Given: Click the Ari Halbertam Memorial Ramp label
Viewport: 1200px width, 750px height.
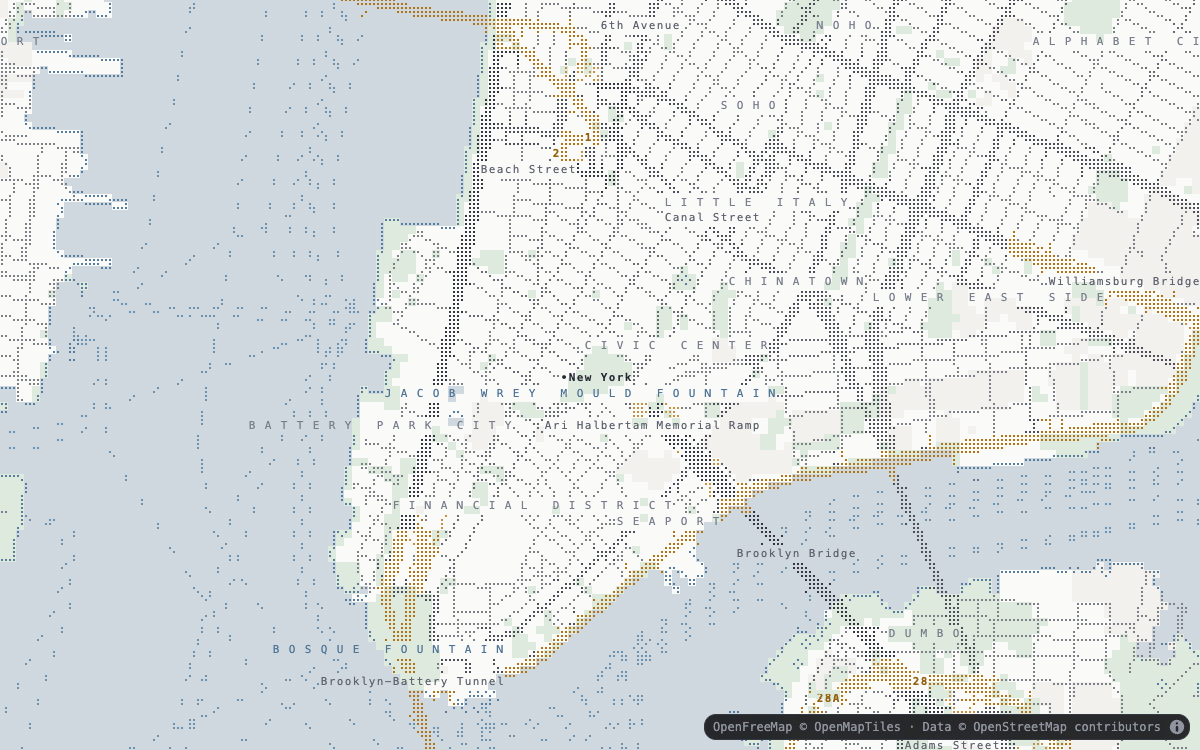Looking at the screenshot, I should coord(652,425).
